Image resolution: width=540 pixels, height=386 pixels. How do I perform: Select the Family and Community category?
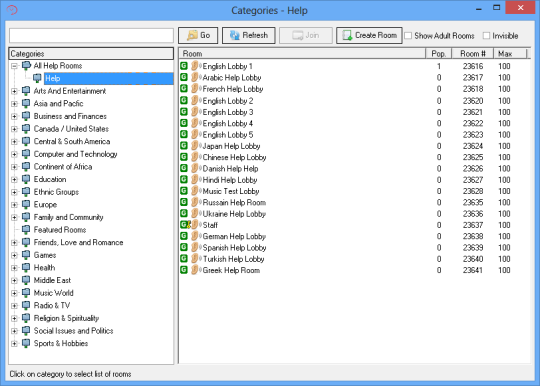coord(69,217)
